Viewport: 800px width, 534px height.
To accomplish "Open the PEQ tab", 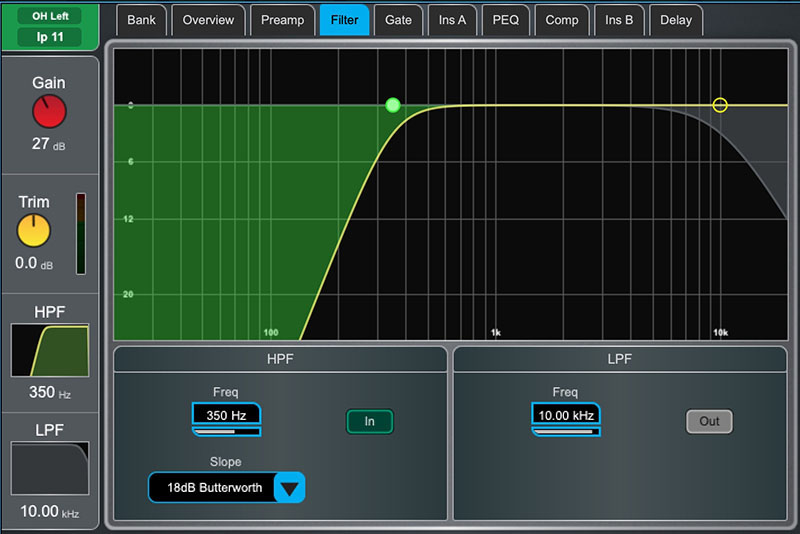I will [506, 20].
